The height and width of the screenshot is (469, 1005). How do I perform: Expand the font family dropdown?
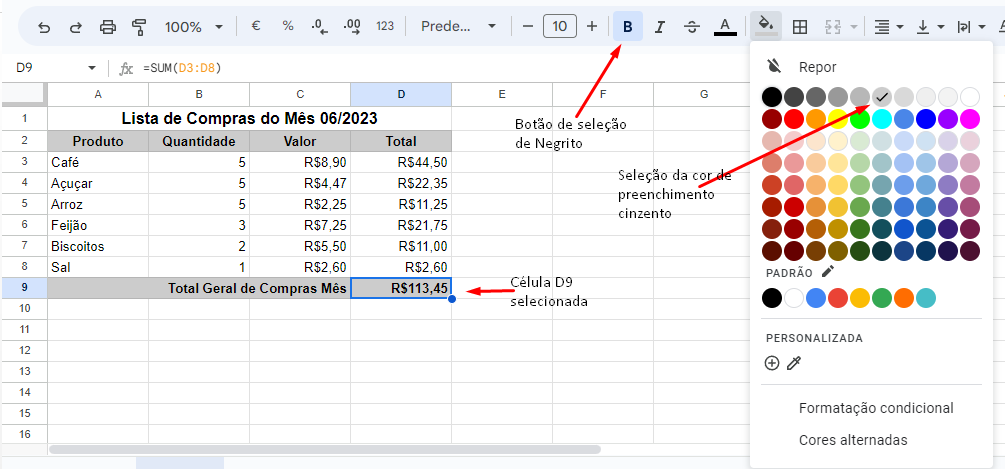point(460,27)
